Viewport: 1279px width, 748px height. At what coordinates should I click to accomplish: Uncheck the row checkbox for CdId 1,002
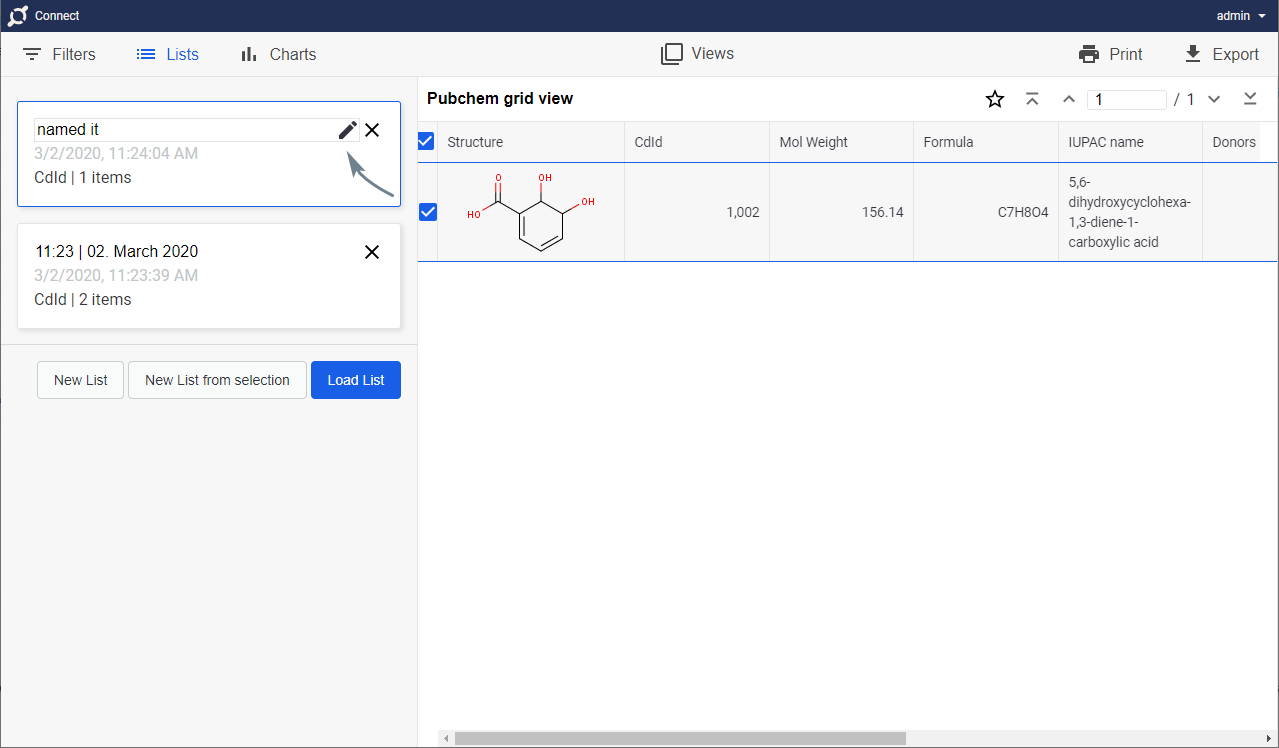pyautogui.click(x=428, y=212)
